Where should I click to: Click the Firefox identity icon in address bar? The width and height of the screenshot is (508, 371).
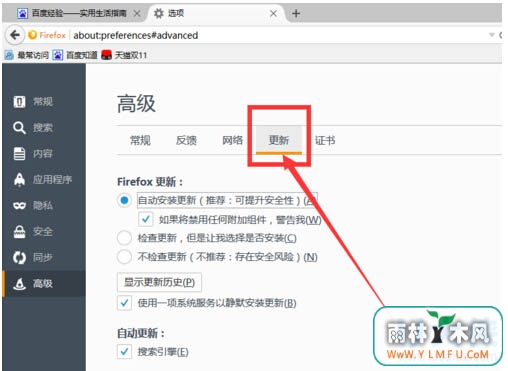pyautogui.click(x=33, y=35)
